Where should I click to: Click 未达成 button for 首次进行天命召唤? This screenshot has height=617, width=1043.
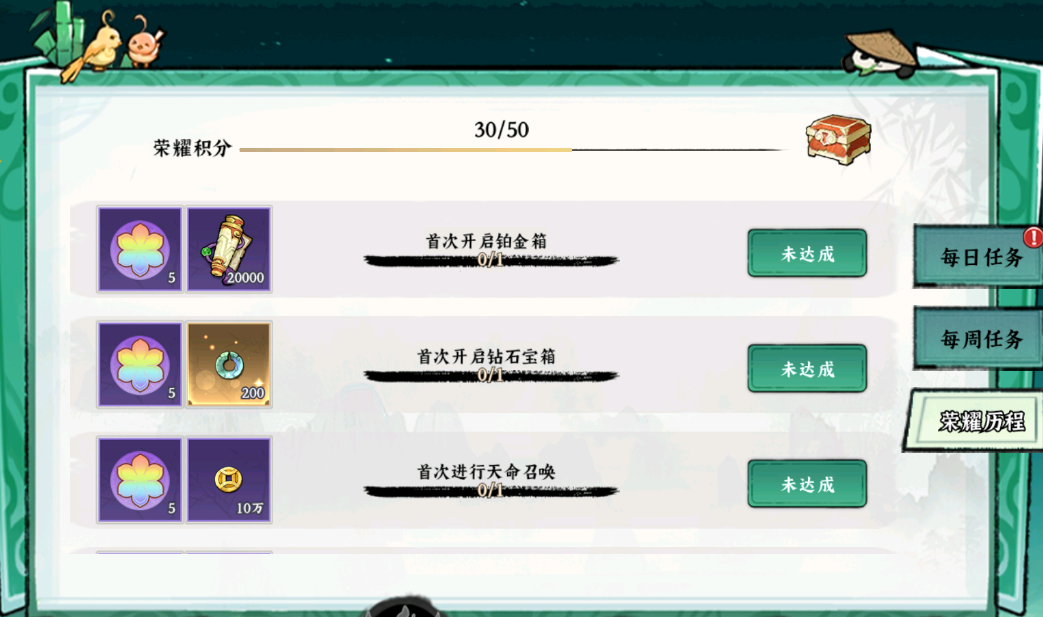point(807,483)
